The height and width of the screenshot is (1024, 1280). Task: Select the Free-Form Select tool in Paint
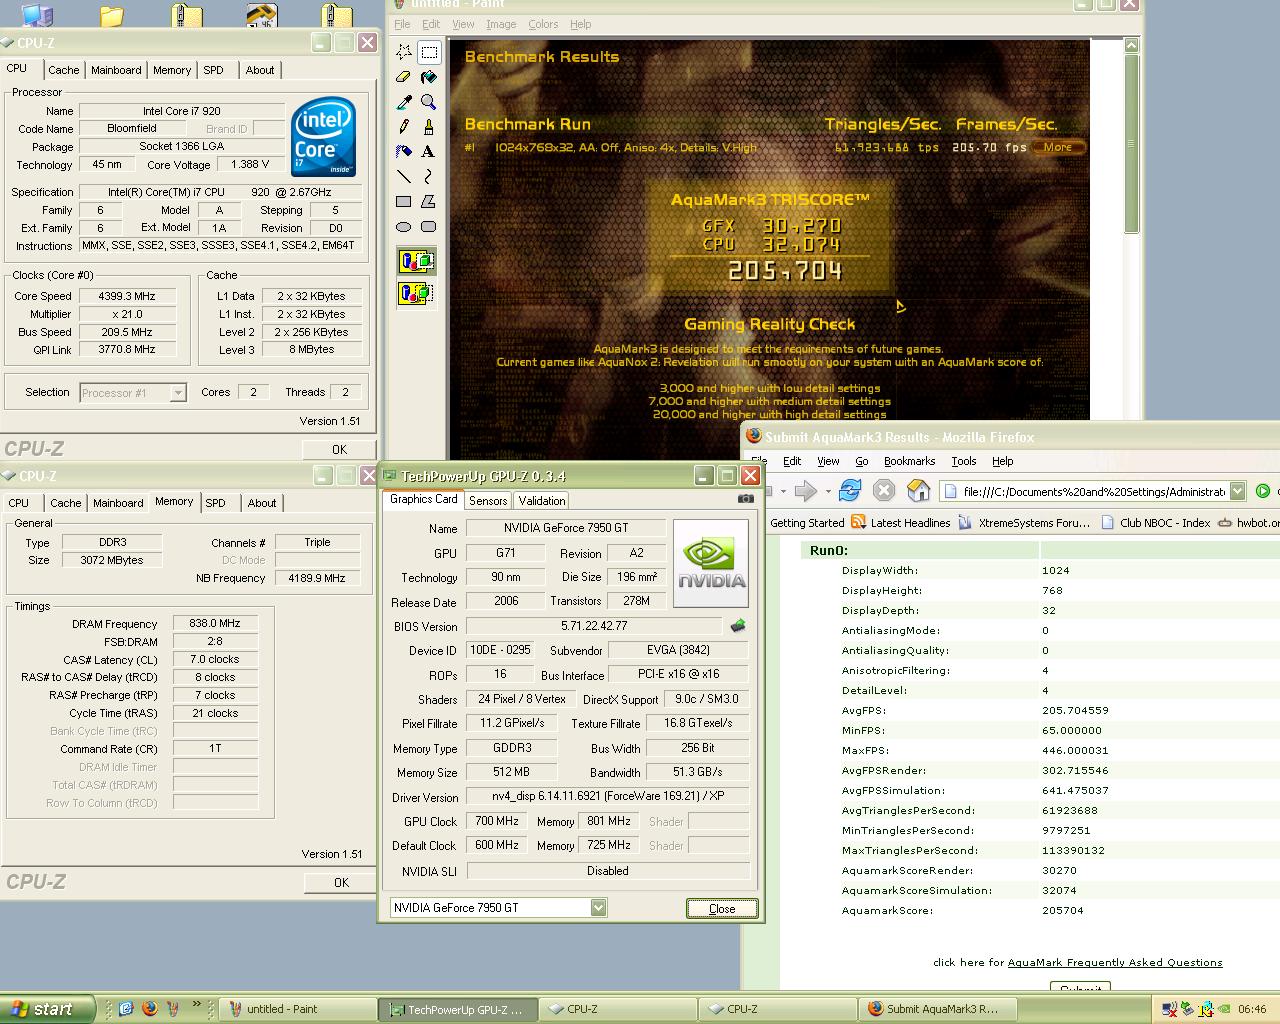point(404,52)
